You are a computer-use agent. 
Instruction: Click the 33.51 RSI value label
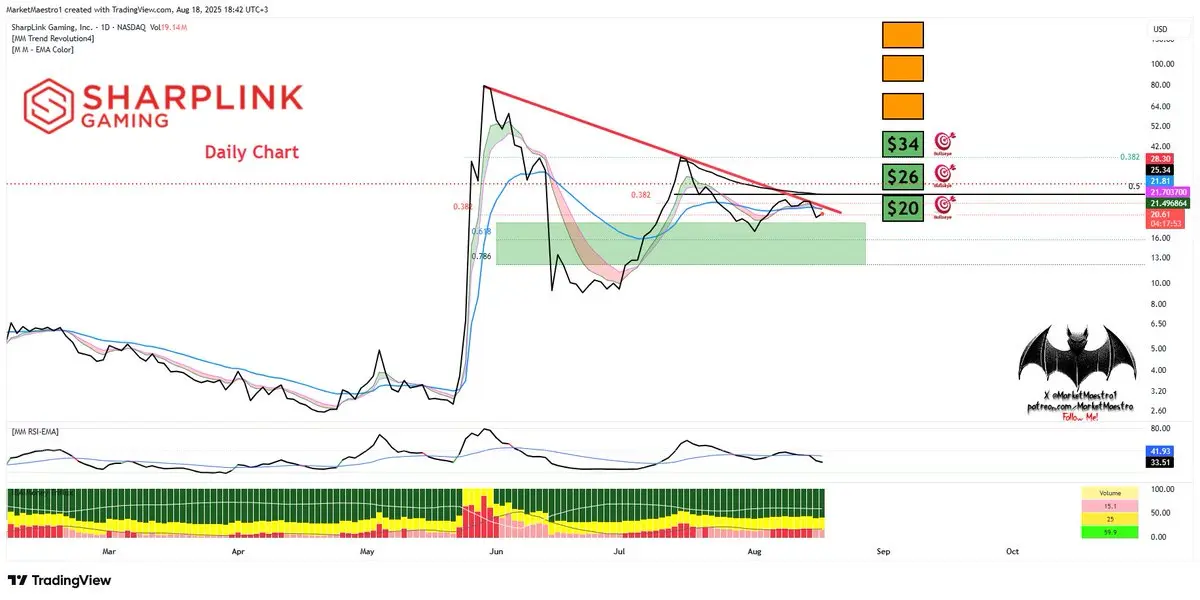[x=1160, y=462]
